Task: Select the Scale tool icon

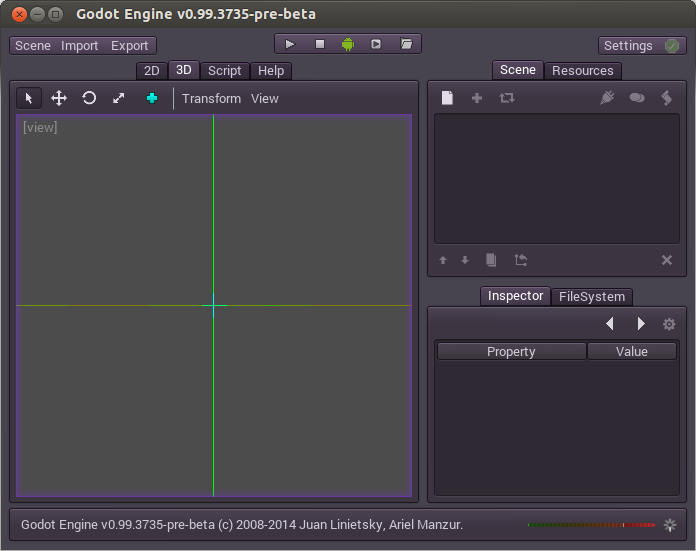Action: click(118, 98)
